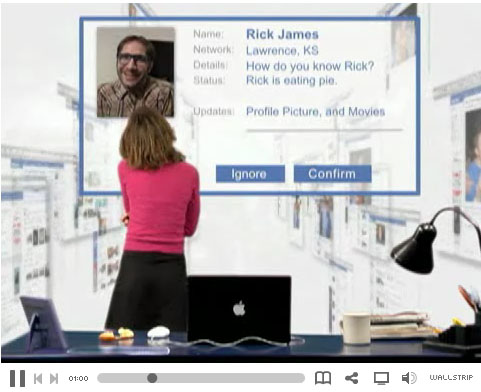This screenshot has width=481, height=392.
Task: Click the Ignore button in video
Action: tap(250, 174)
